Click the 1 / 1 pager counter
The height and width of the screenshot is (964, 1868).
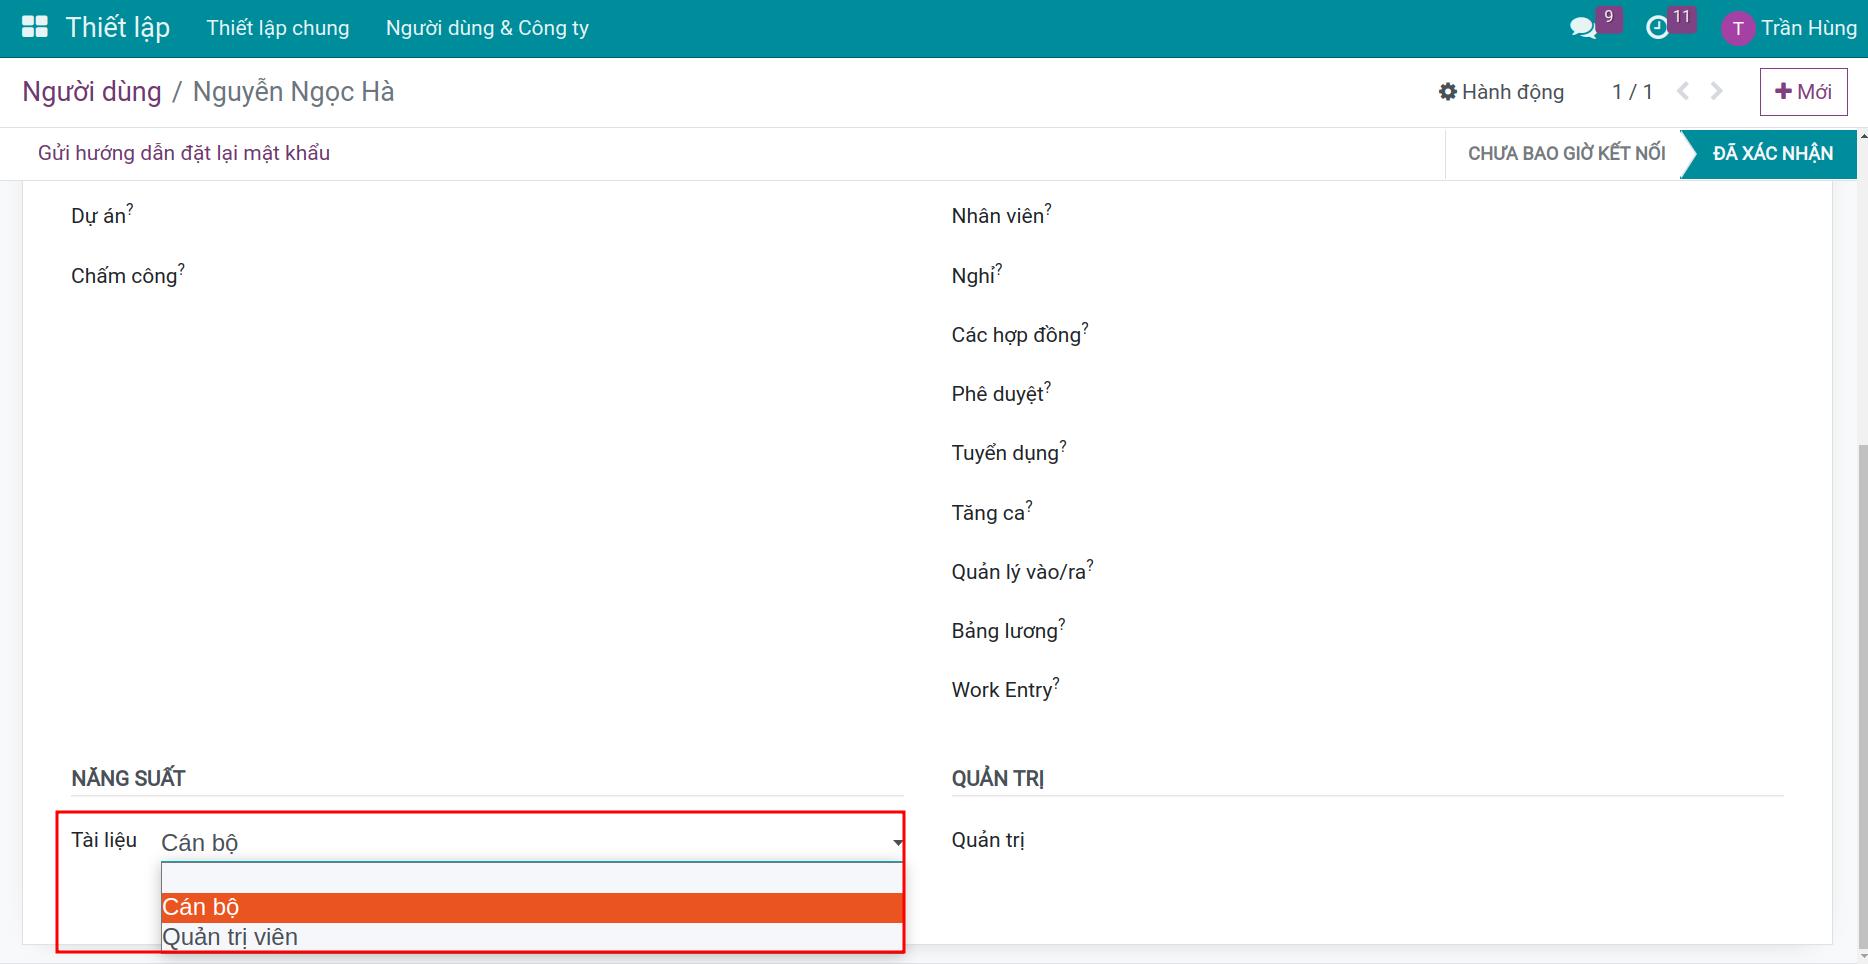pyautogui.click(x=1632, y=92)
